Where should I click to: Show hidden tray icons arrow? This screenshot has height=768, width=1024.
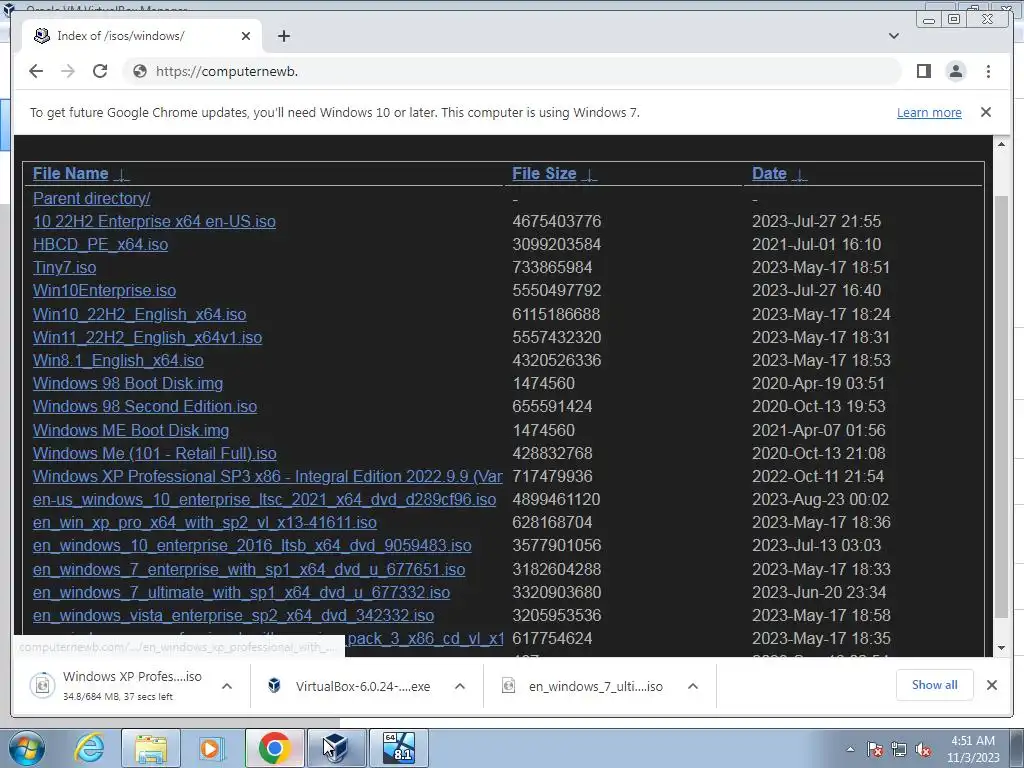tap(850, 750)
